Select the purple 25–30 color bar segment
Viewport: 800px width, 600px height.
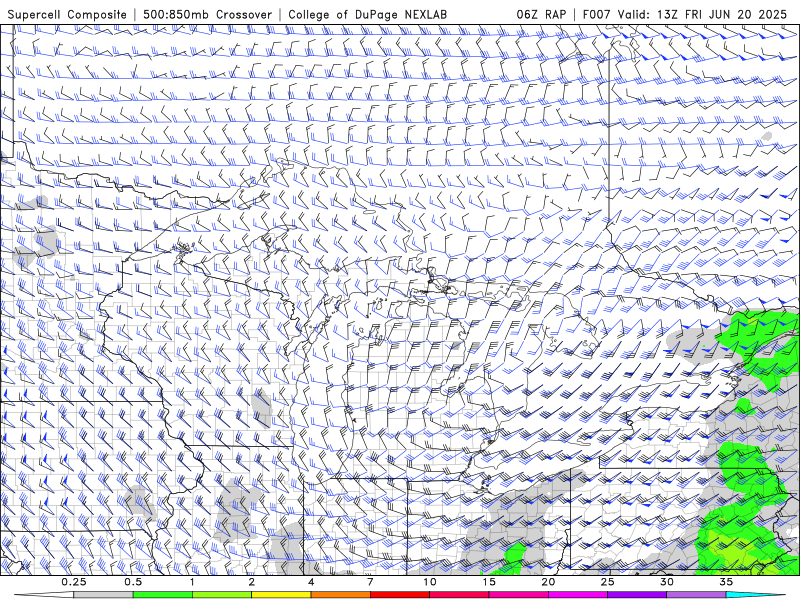(x=637, y=595)
